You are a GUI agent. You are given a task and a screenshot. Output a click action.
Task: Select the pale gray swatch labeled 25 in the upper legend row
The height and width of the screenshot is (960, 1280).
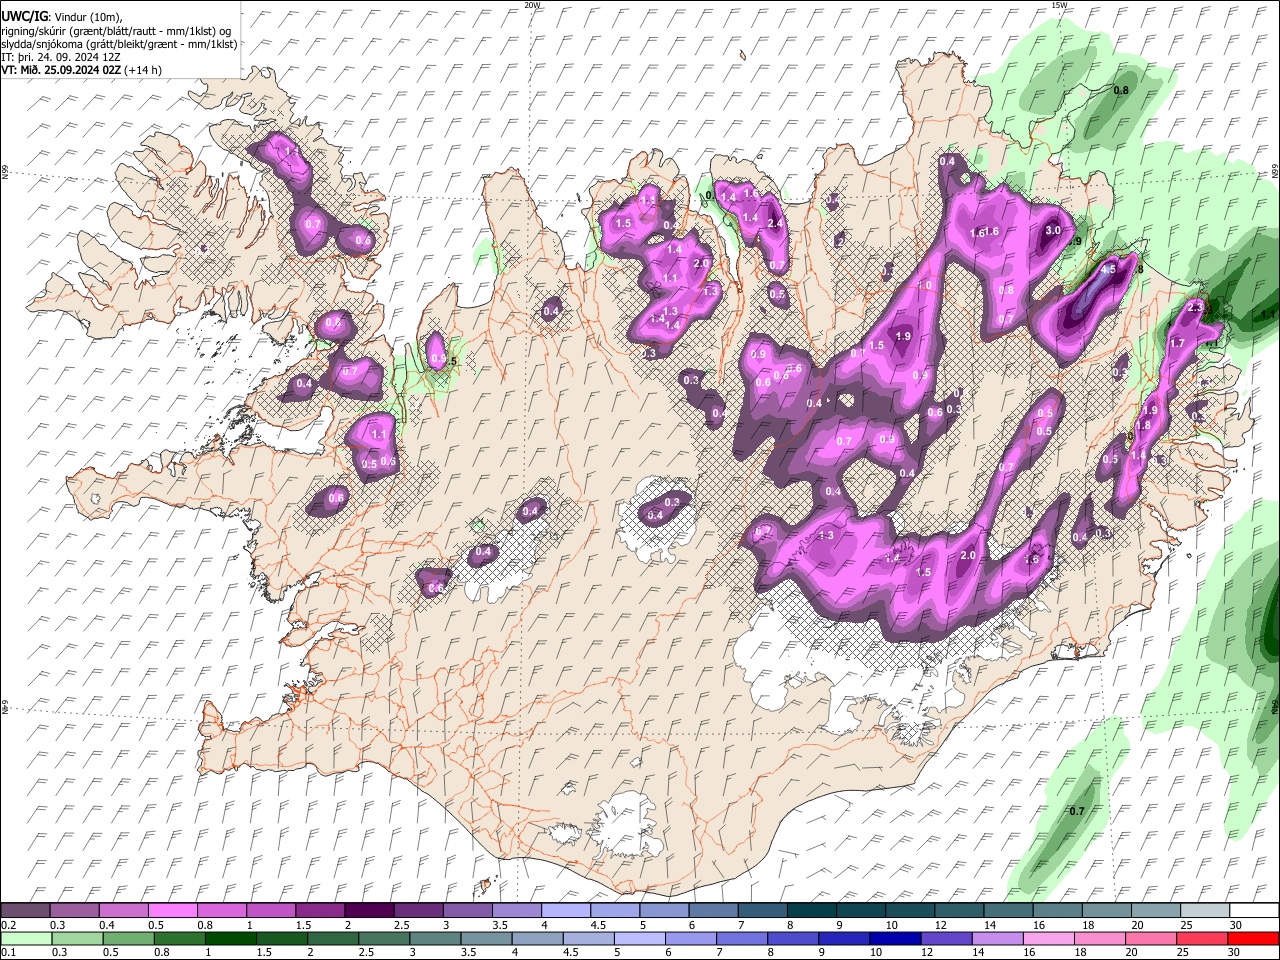(x=1204, y=911)
